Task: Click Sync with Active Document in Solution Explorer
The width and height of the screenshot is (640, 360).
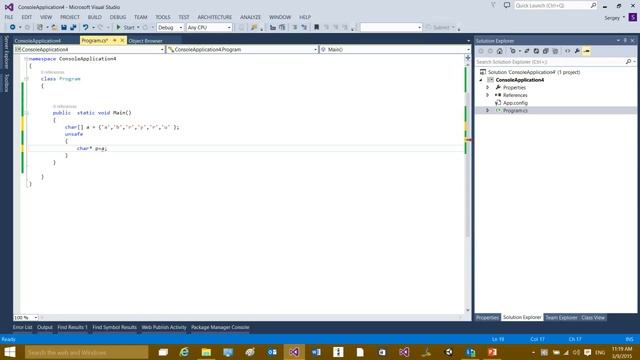Action: coord(527,51)
